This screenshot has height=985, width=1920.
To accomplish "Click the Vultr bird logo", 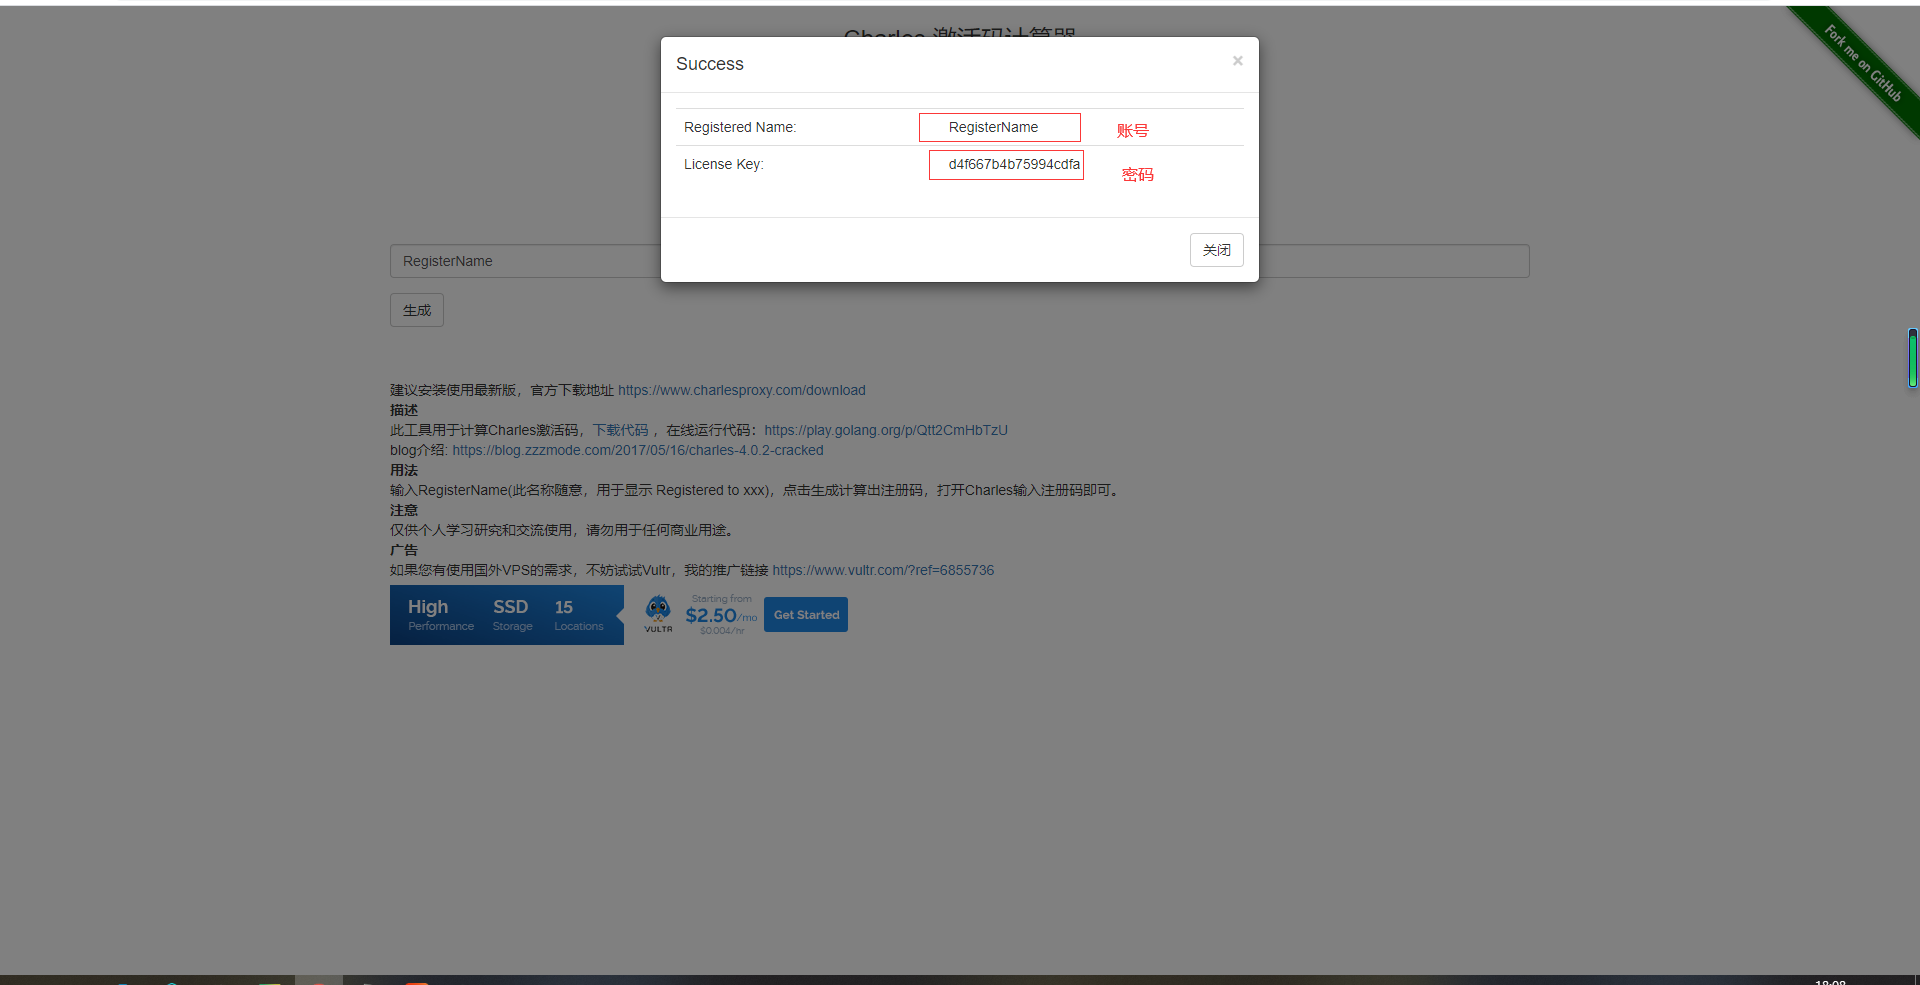I will [658, 614].
